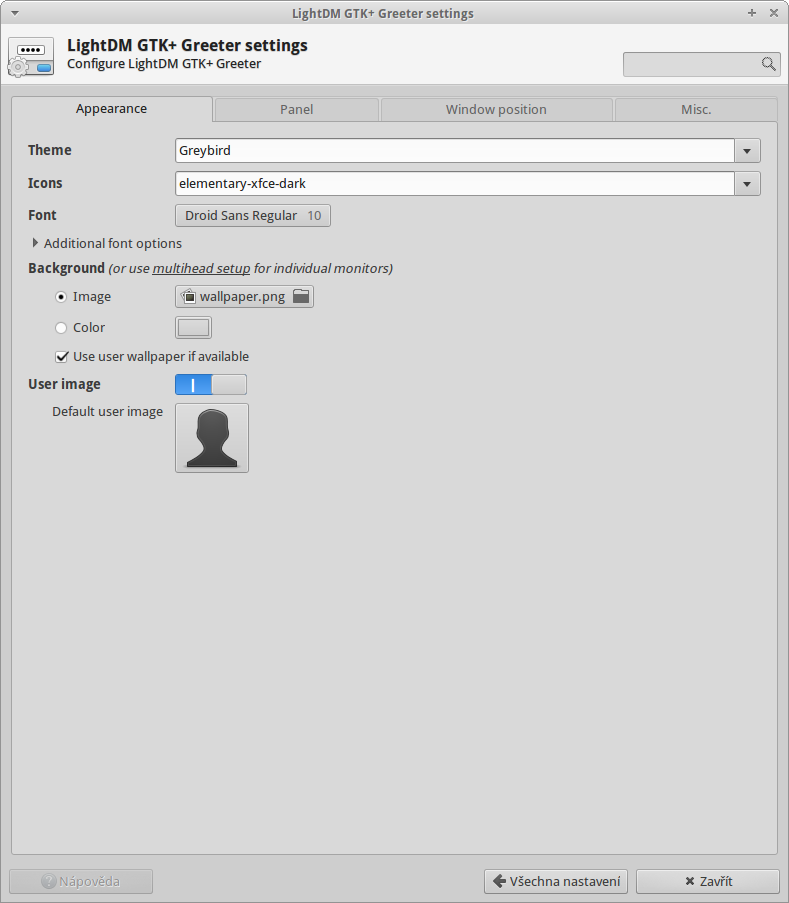The height and width of the screenshot is (903, 789).
Task: Switch to the Window position tab
Action: 496,109
